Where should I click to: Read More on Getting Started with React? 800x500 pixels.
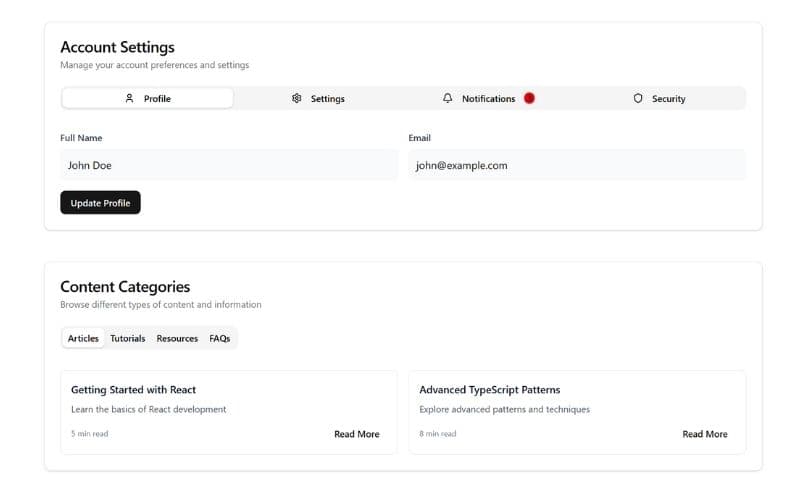(357, 434)
